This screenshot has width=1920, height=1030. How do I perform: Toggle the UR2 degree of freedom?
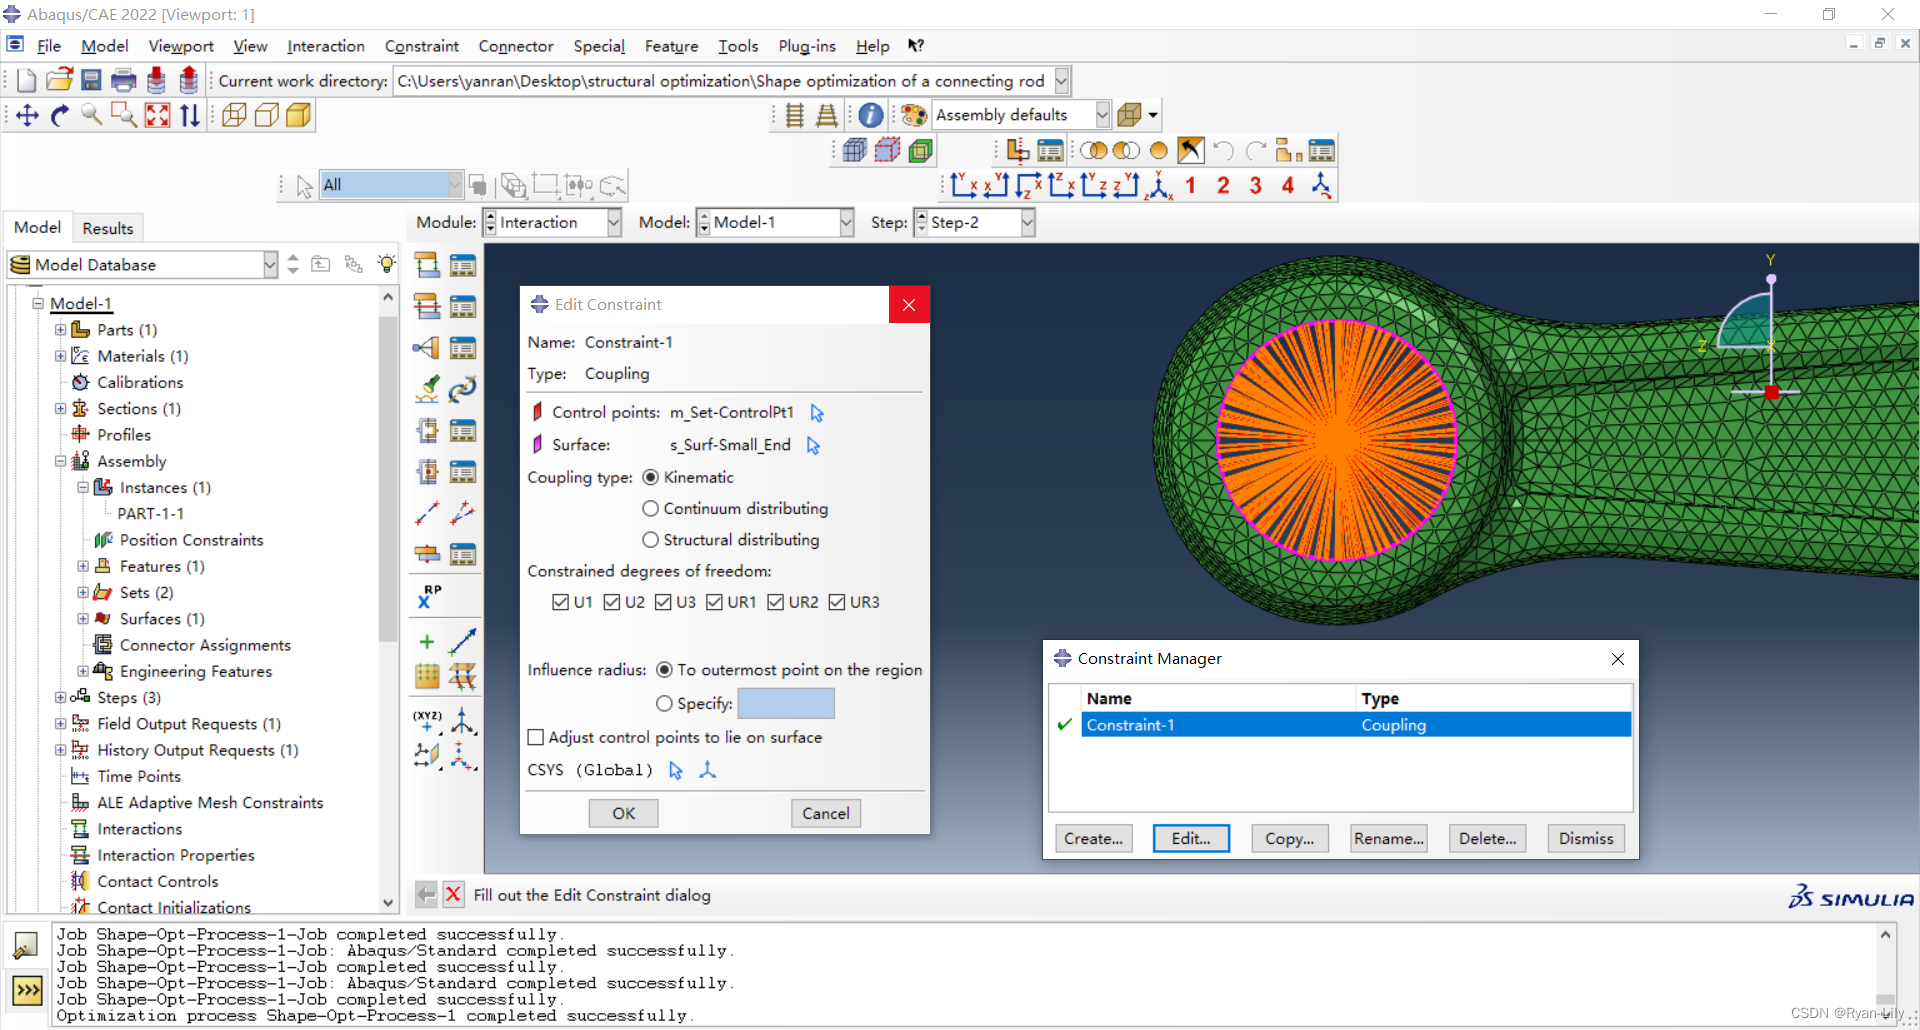[x=776, y=602]
